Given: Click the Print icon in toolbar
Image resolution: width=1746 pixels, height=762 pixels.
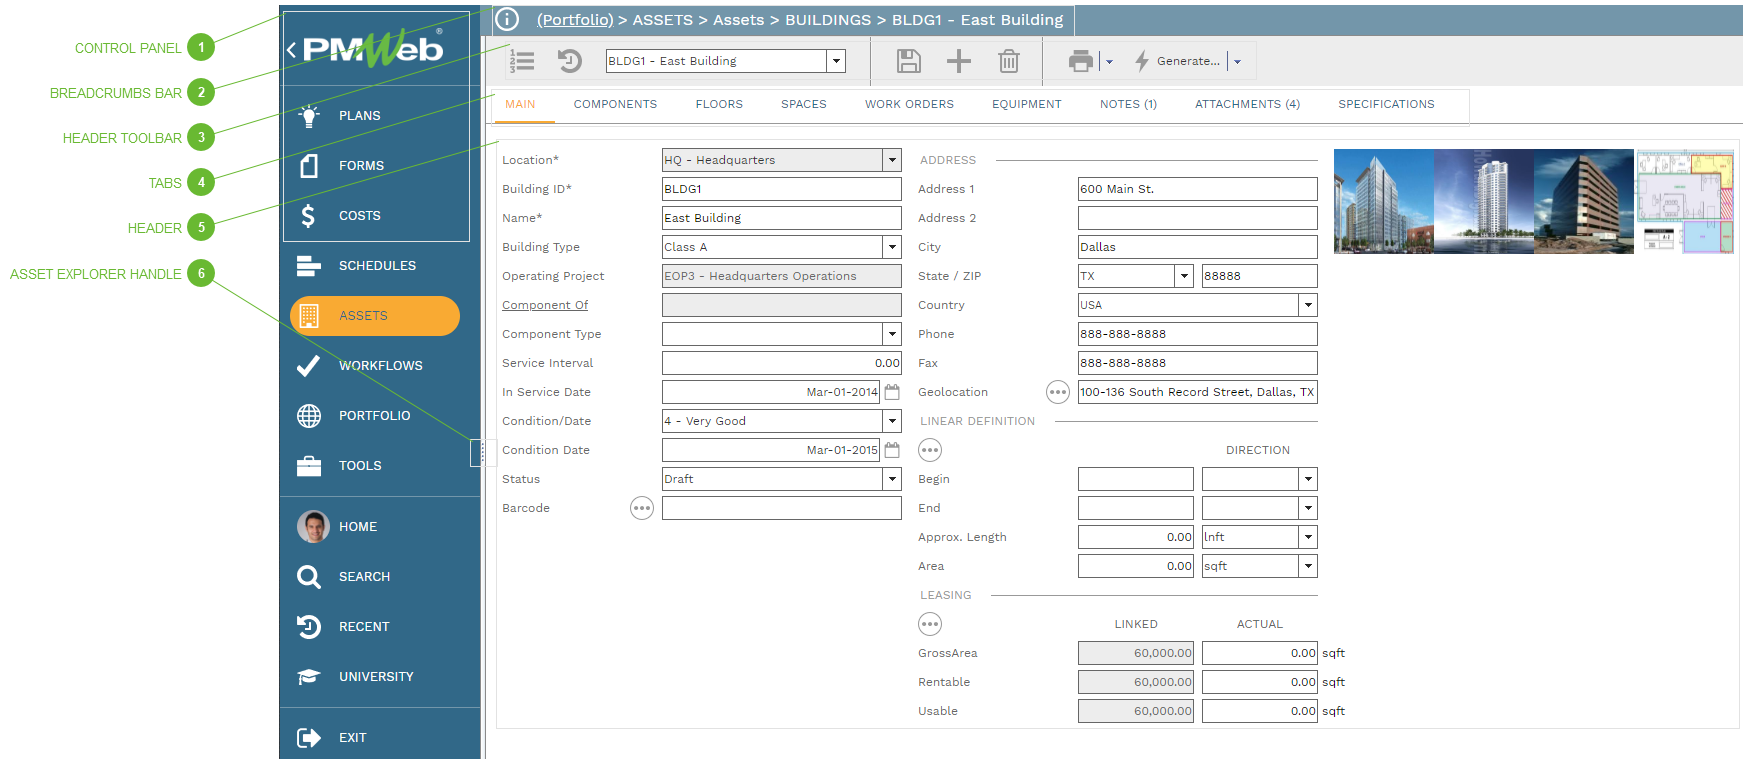Looking at the screenshot, I should [1080, 61].
